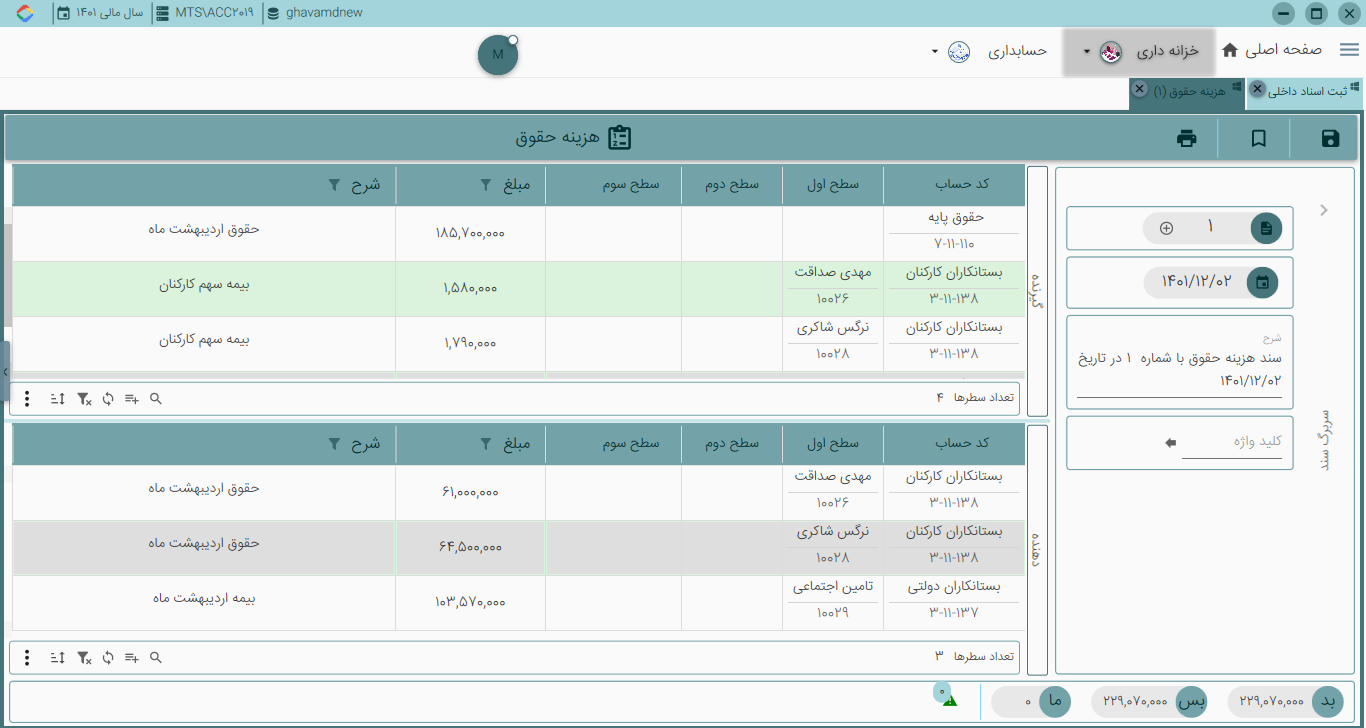Click the گیرنده vertical section label
Viewport: 1366px width, 728px height.
(x=1037, y=290)
